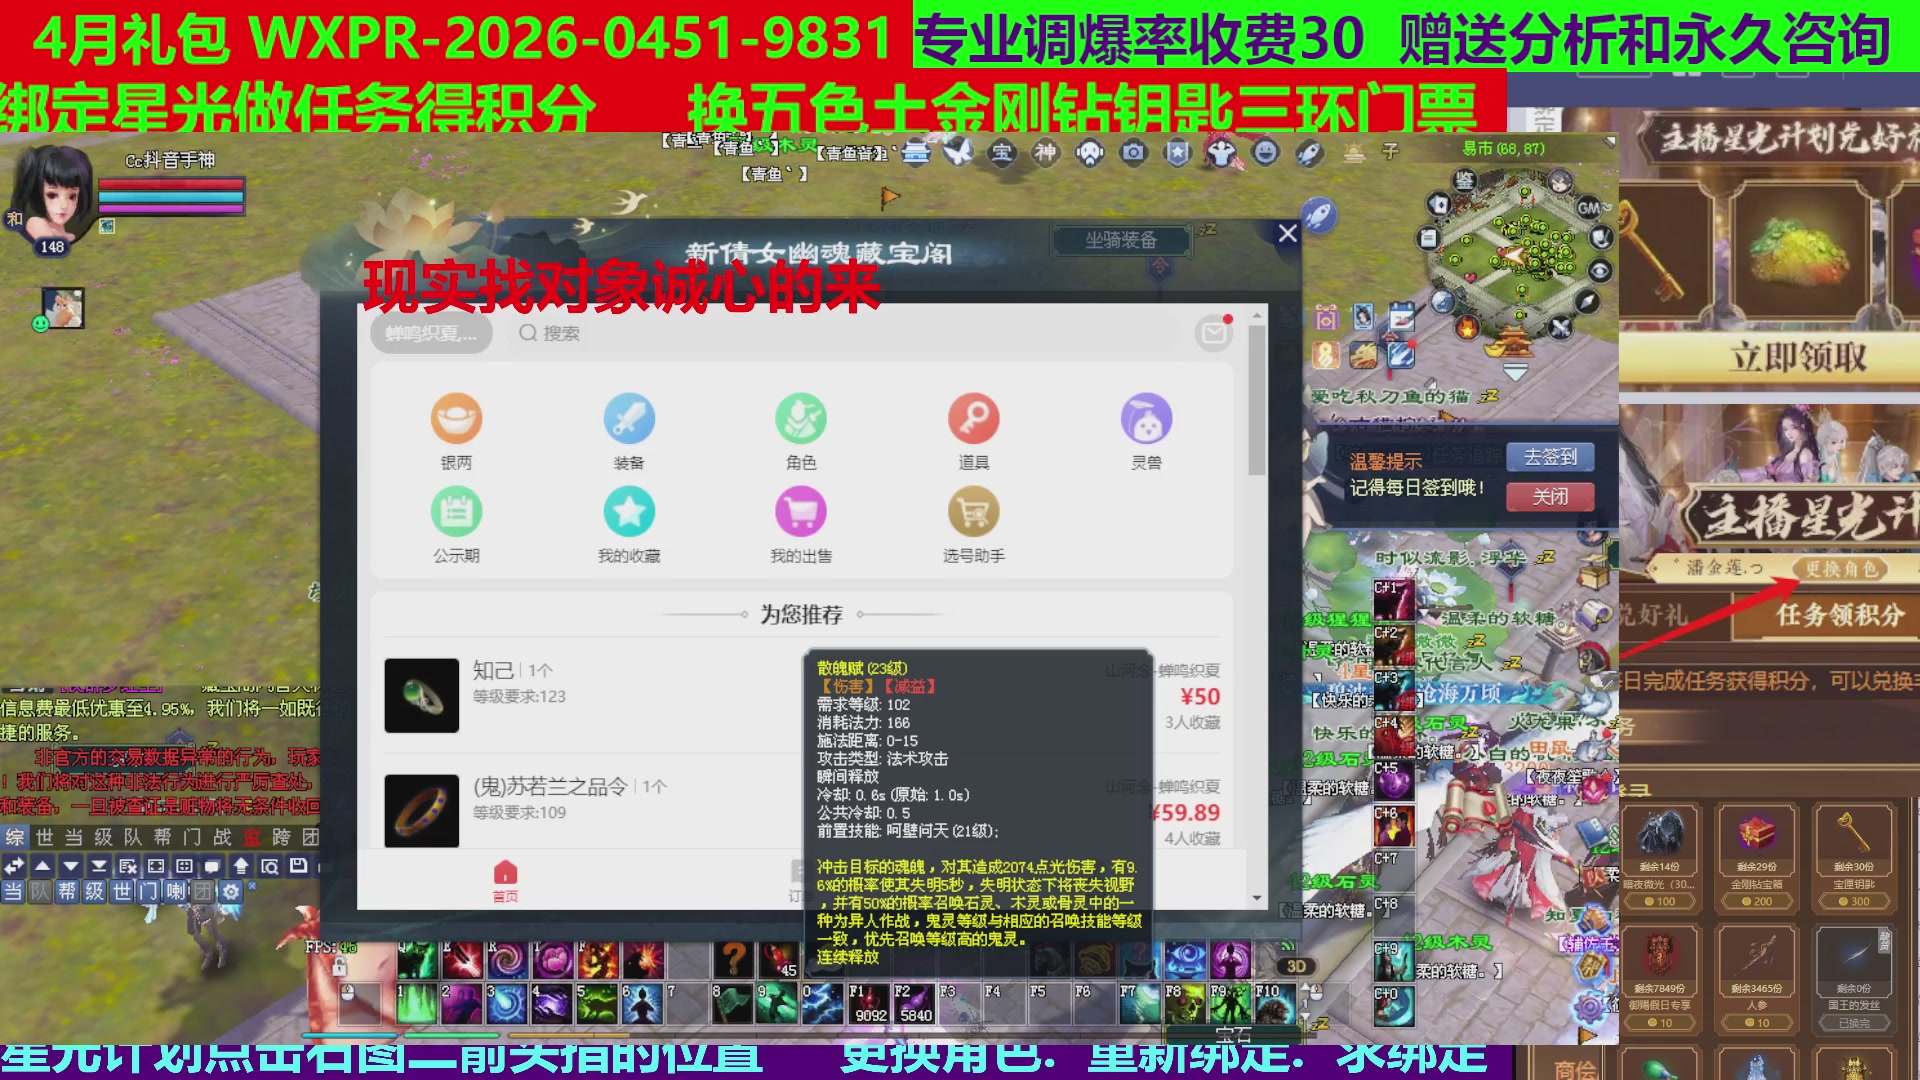This screenshot has height=1080, width=1920.
Task: Toggle the 3D view button on skill bar
Action: [x=1296, y=966]
